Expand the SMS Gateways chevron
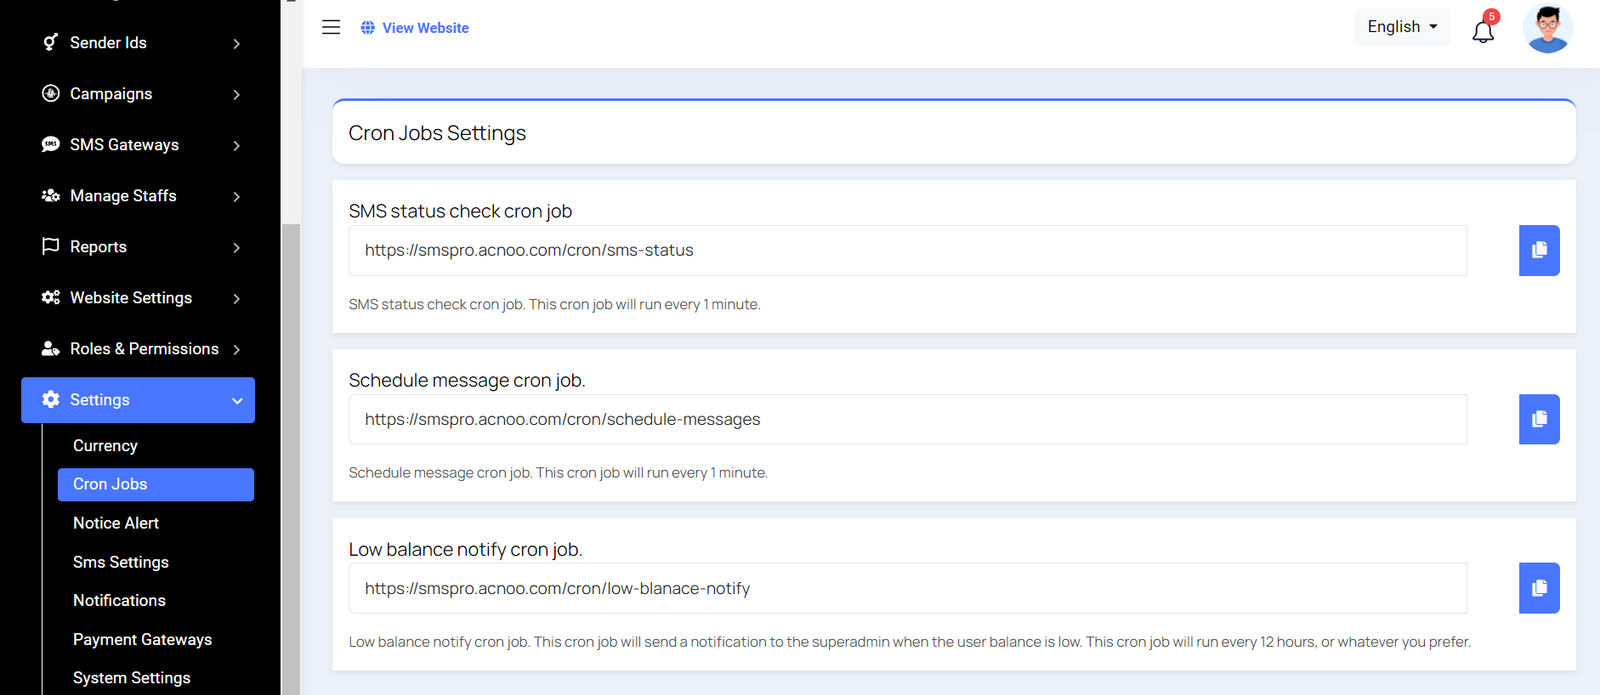This screenshot has height=695, width=1600. (236, 145)
